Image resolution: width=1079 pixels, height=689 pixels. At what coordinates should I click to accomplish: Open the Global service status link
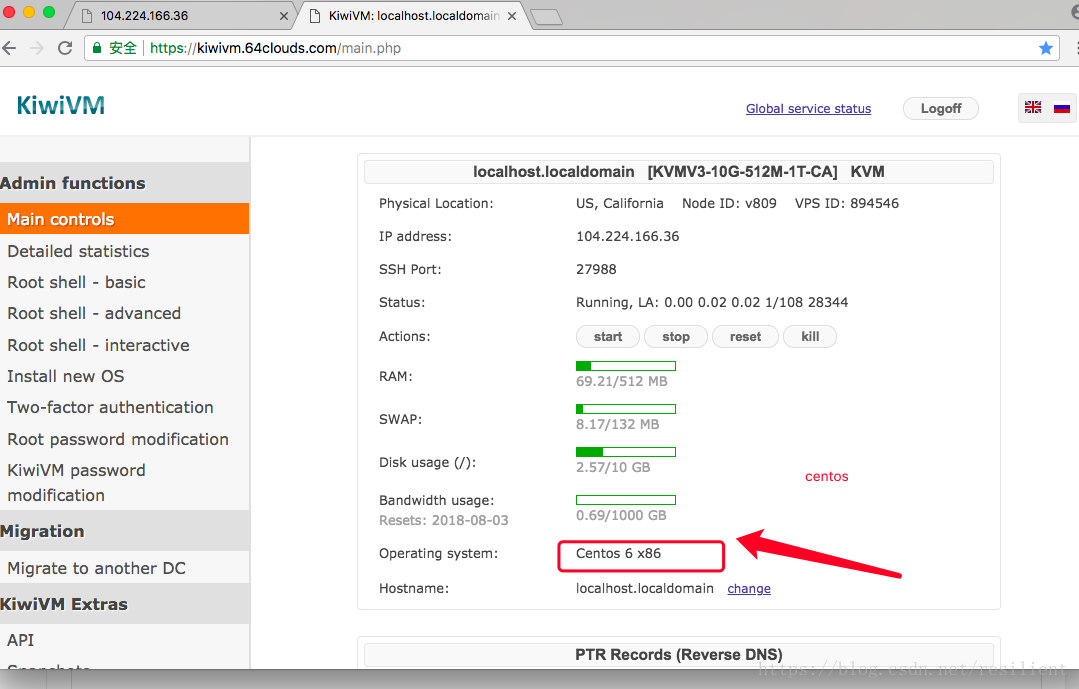tap(809, 109)
